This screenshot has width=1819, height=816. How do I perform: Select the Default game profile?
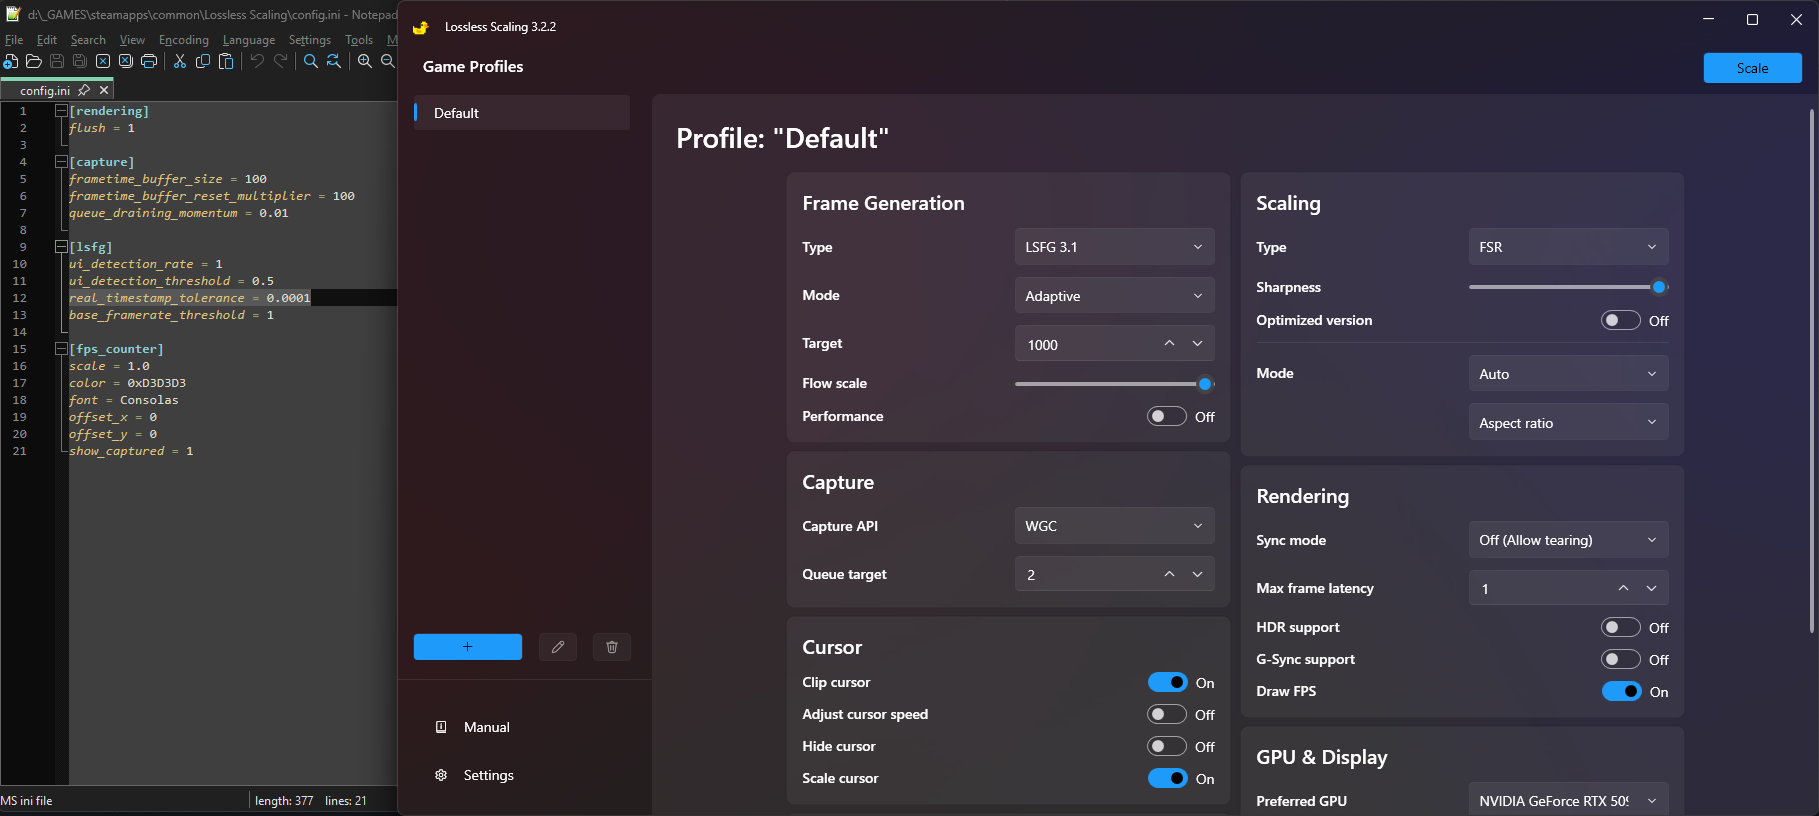point(522,113)
